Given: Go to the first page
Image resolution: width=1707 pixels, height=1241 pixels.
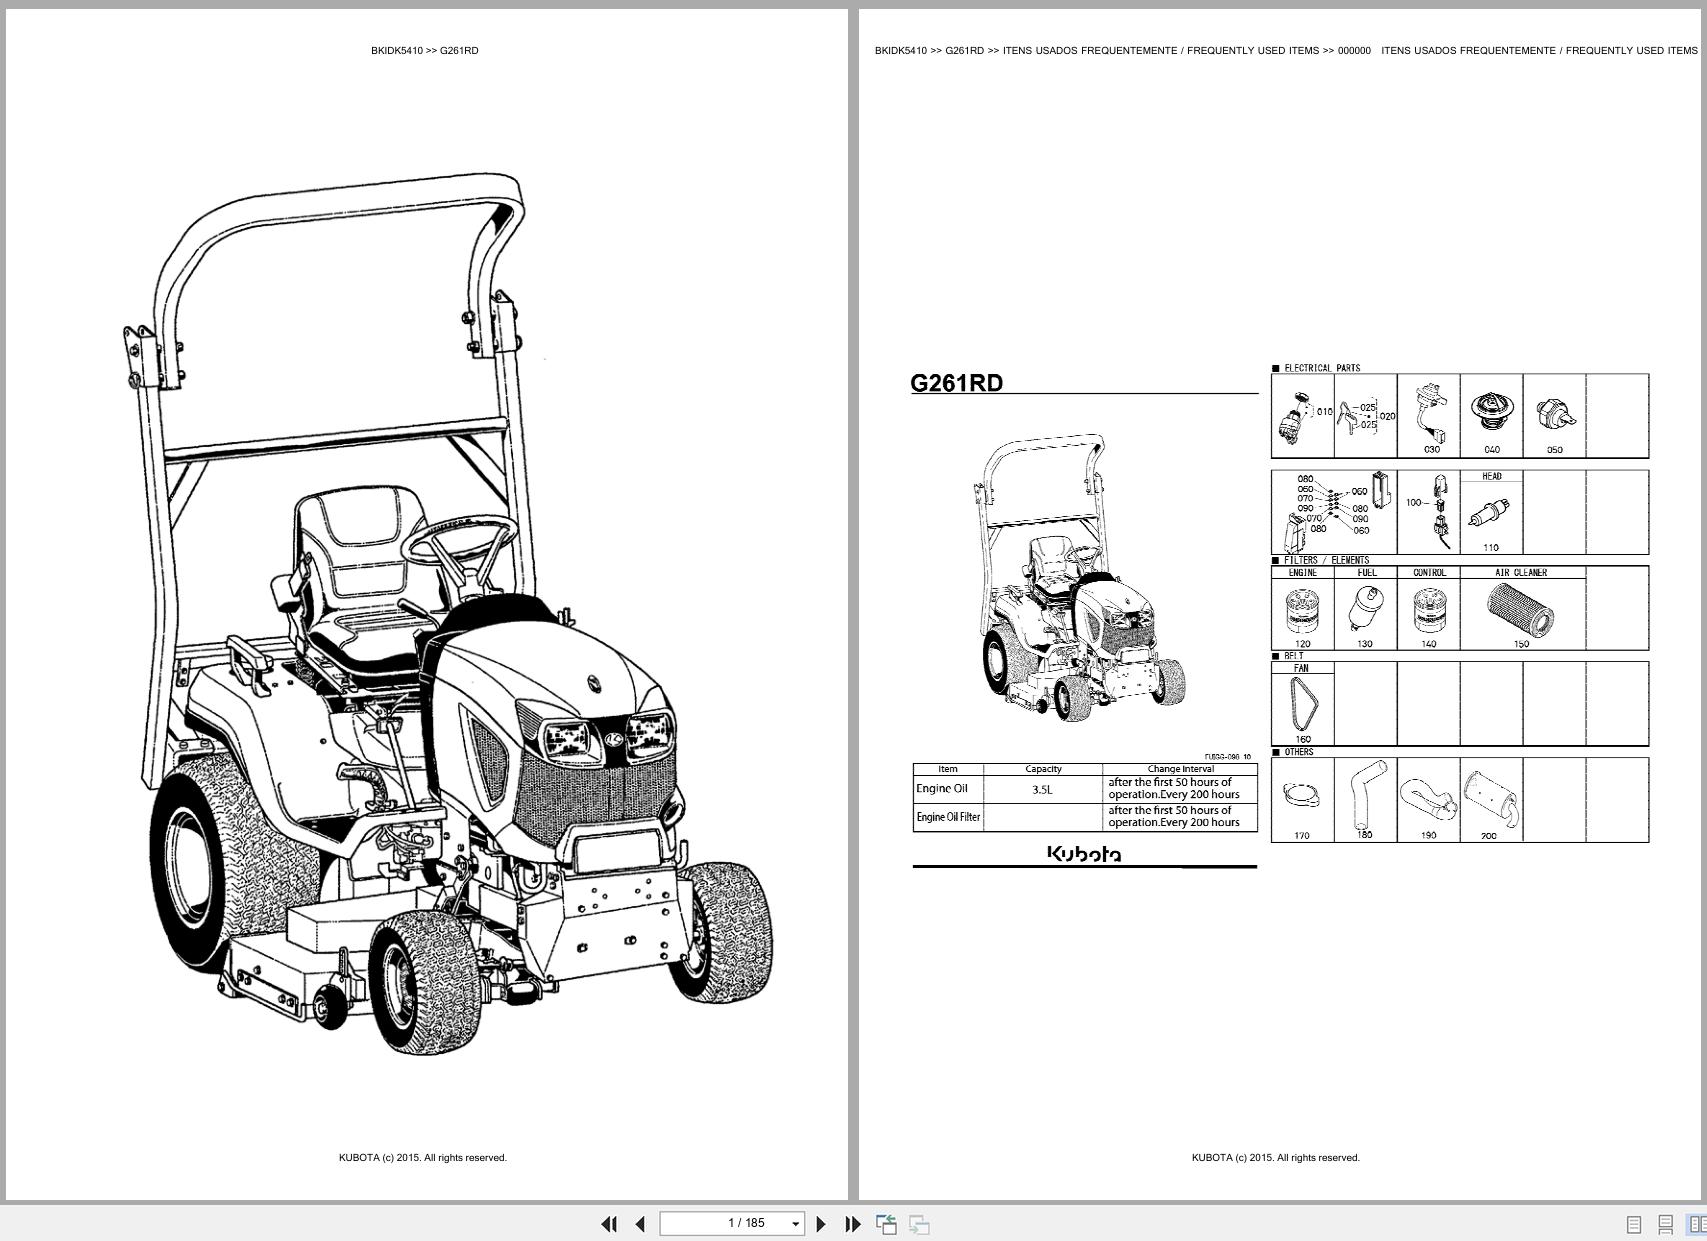Looking at the screenshot, I should [609, 1224].
